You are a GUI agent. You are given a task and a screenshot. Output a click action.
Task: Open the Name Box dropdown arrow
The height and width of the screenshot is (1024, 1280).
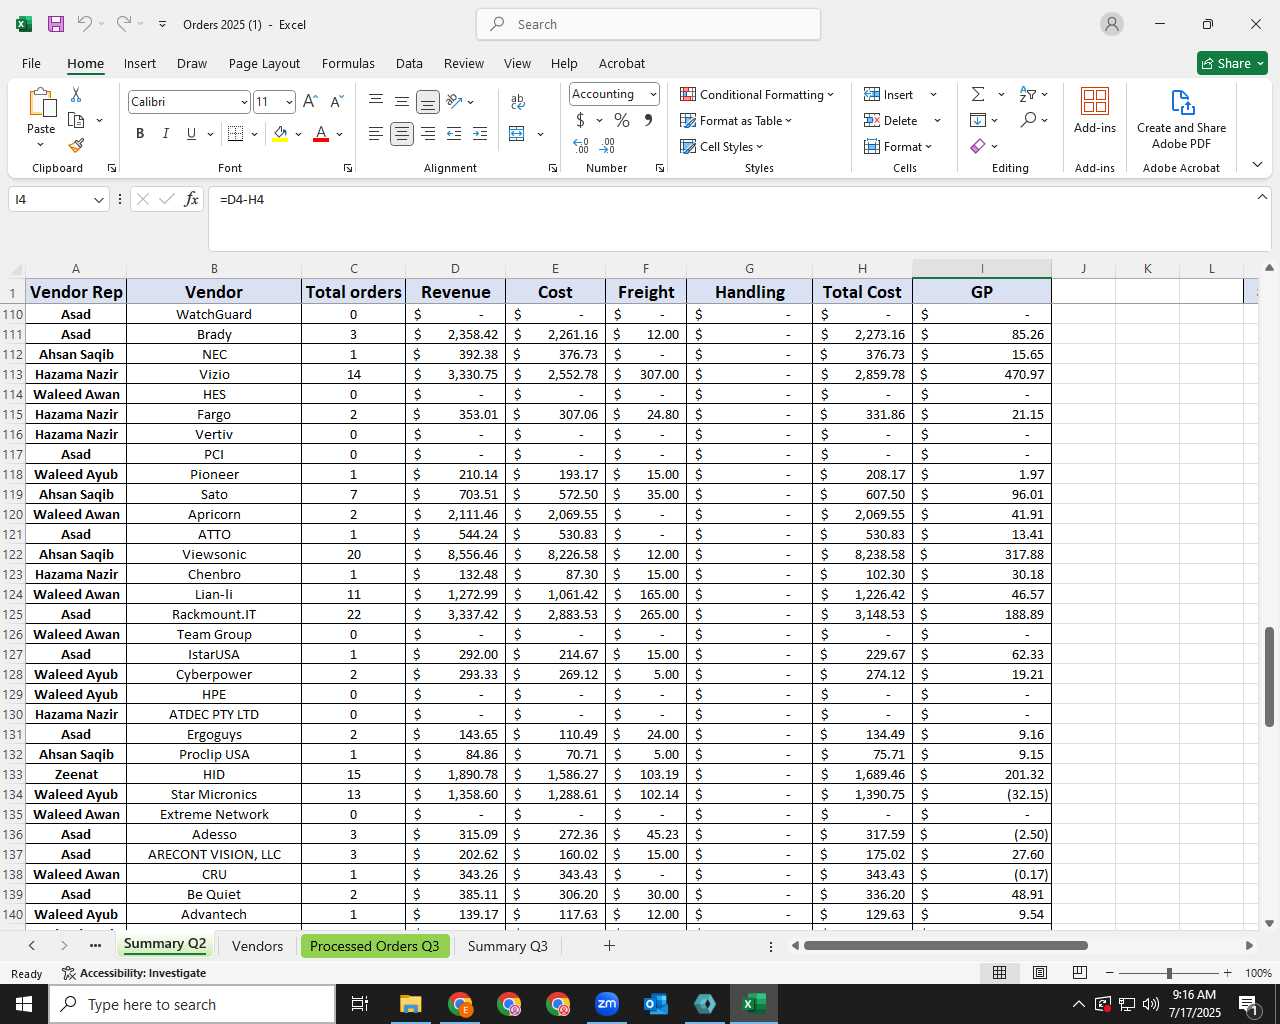[x=98, y=200]
